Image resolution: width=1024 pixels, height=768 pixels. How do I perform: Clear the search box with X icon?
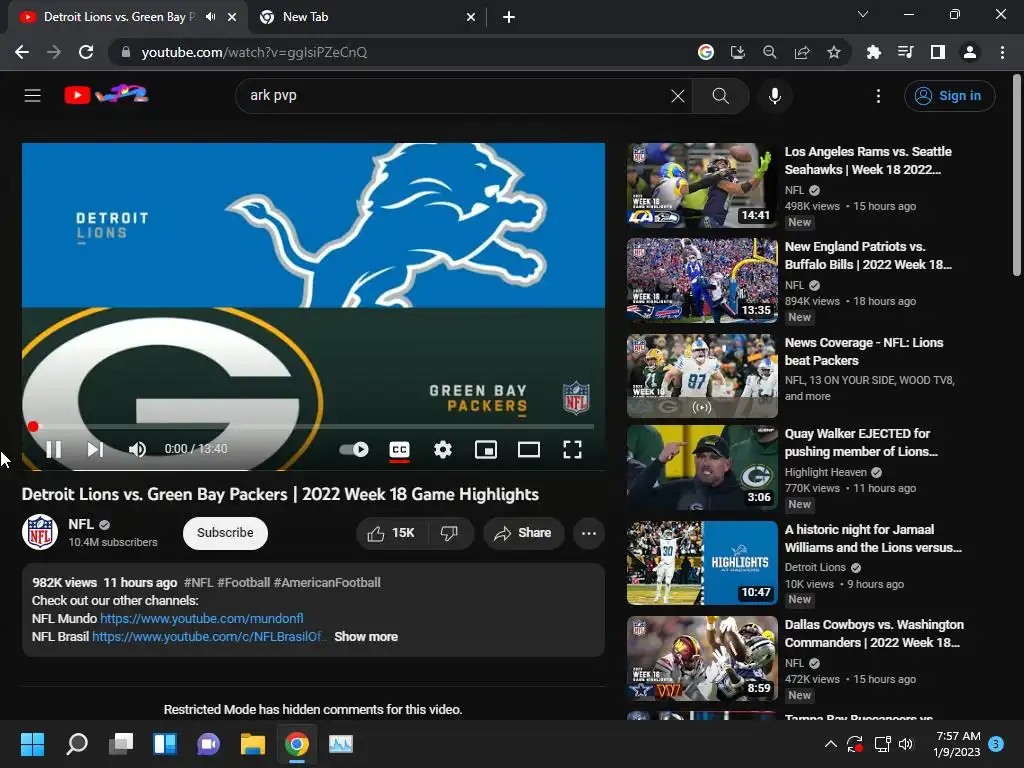pyautogui.click(x=678, y=96)
